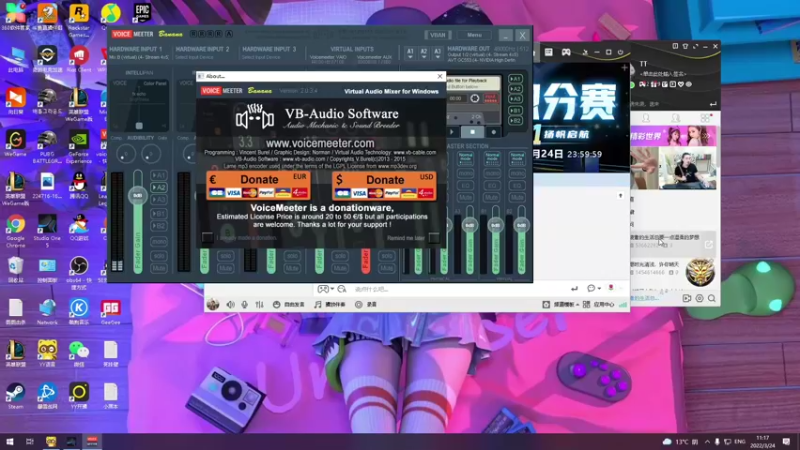Open the Windows Start menu
Viewport: 800px width, 450px height.
point(9,441)
